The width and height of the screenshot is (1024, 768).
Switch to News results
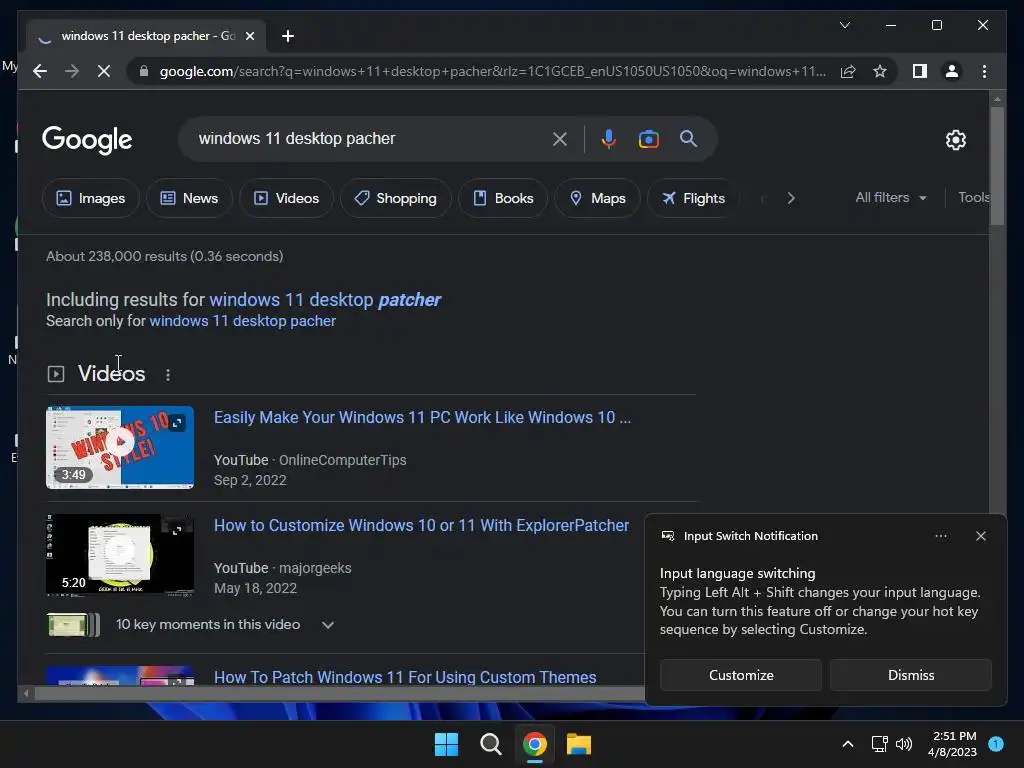(189, 198)
